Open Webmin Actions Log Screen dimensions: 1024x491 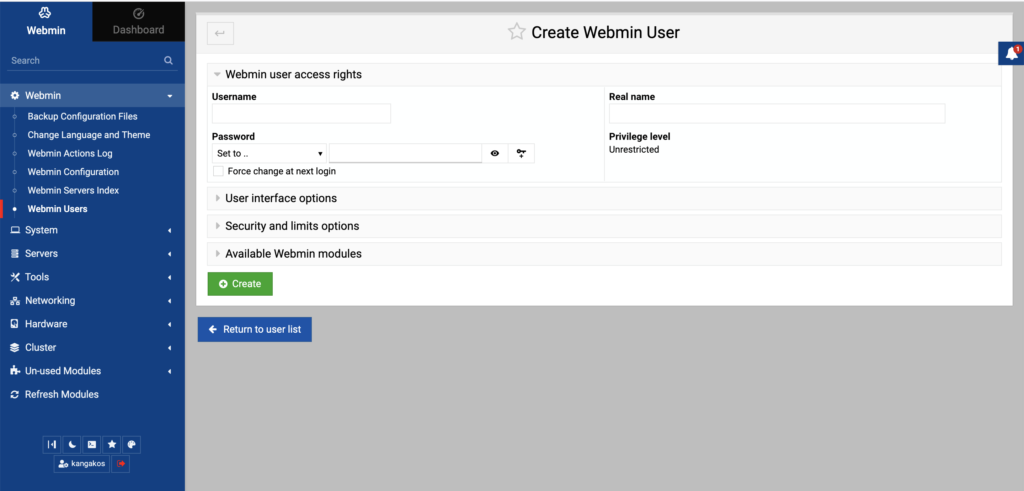pyautogui.click(x=70, y=153)
